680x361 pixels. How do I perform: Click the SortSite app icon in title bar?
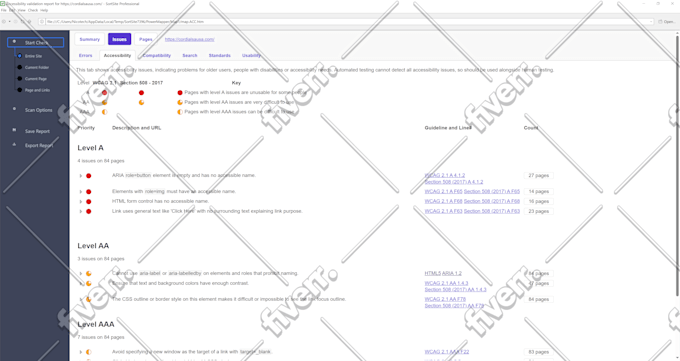pyautogui.click(x=3, y=3)
